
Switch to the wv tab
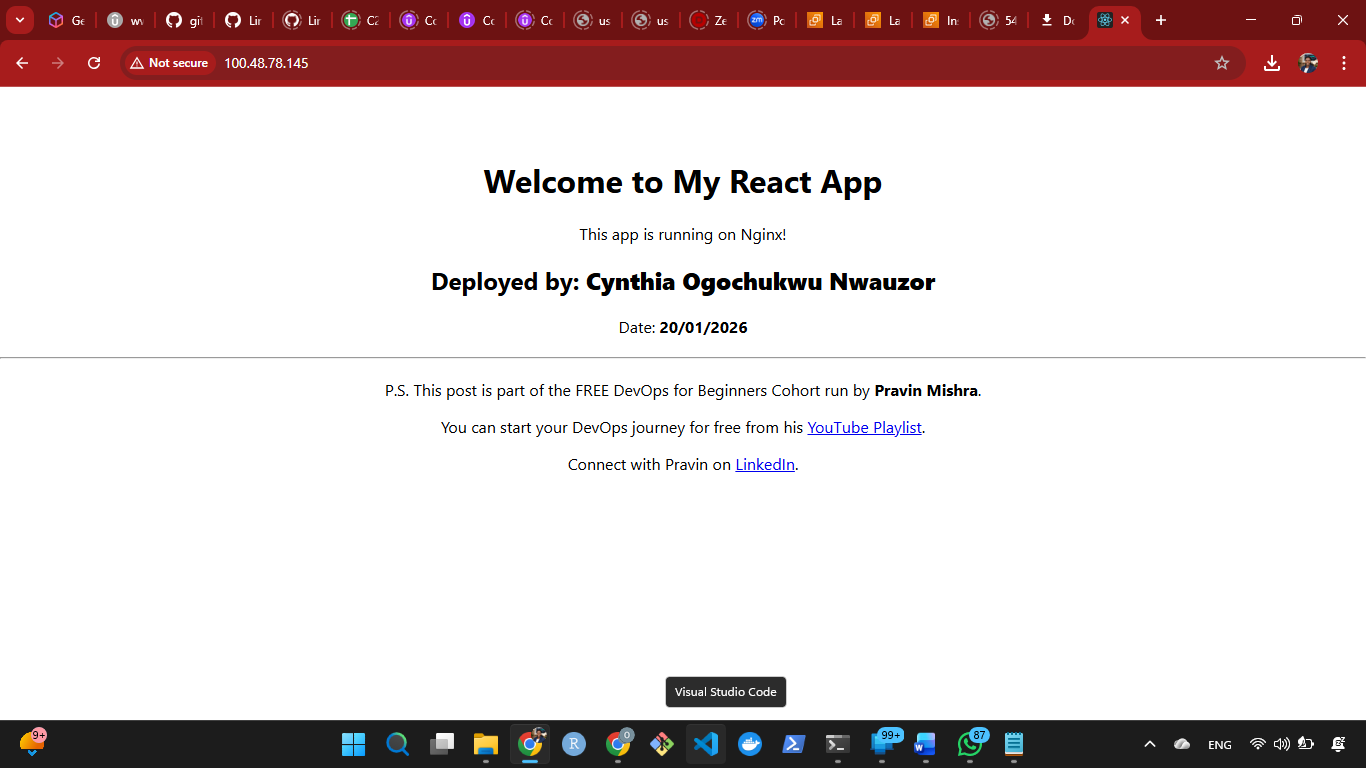pyautogui.click(x=125, y=20)
